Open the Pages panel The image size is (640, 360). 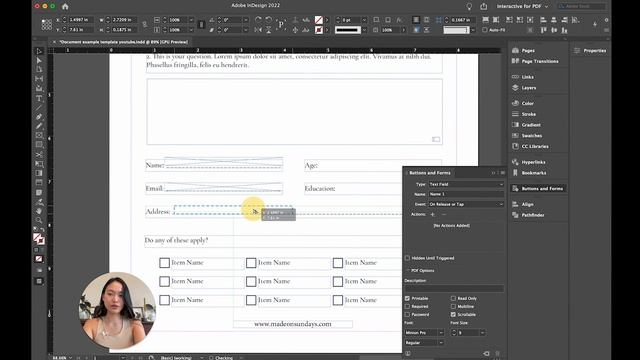click(524, 51)
